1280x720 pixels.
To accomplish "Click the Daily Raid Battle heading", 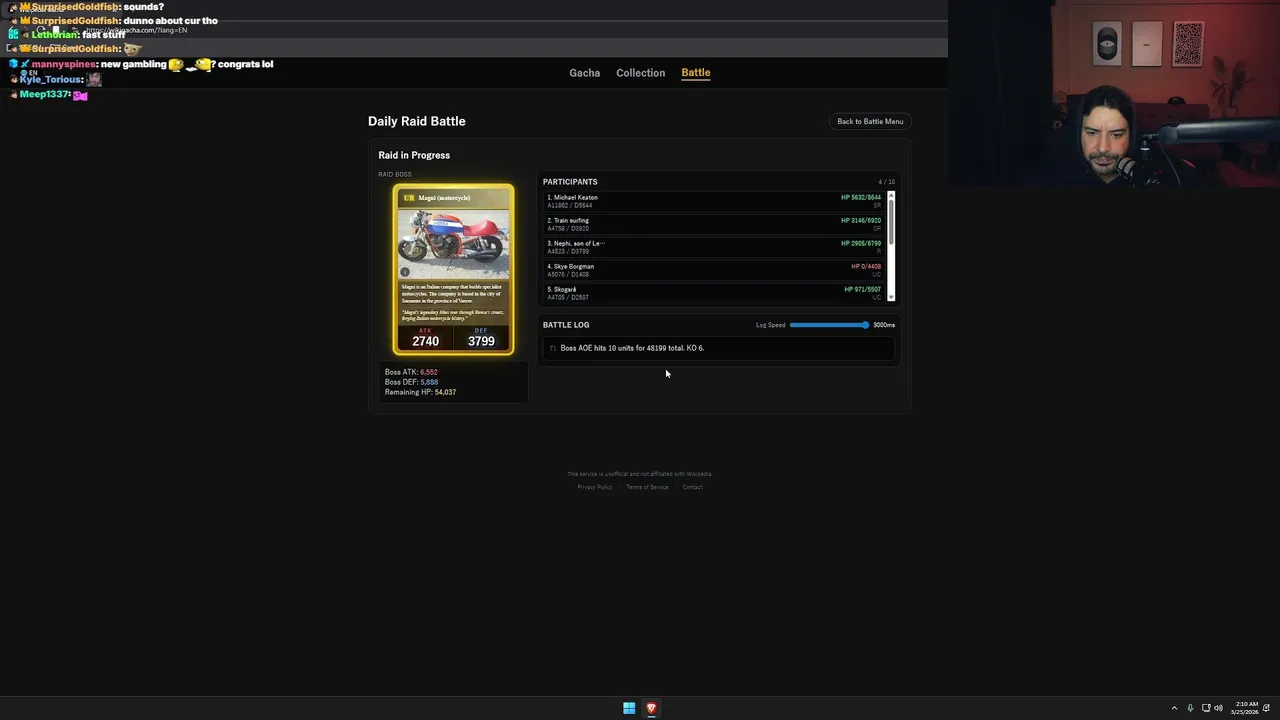I will click(417, 121).
